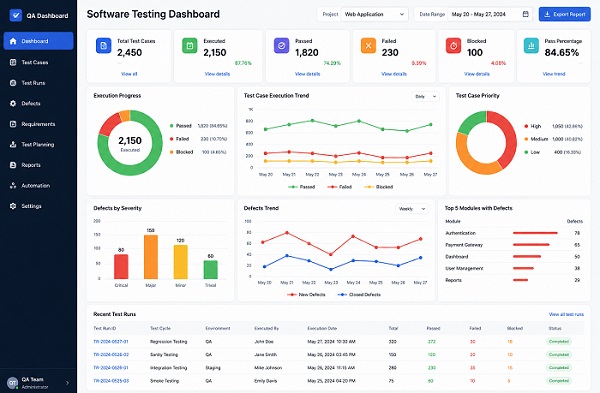Click the Test Runs sidebar icon
Viewport: 600px width, 393px height.
click(13, 83)
